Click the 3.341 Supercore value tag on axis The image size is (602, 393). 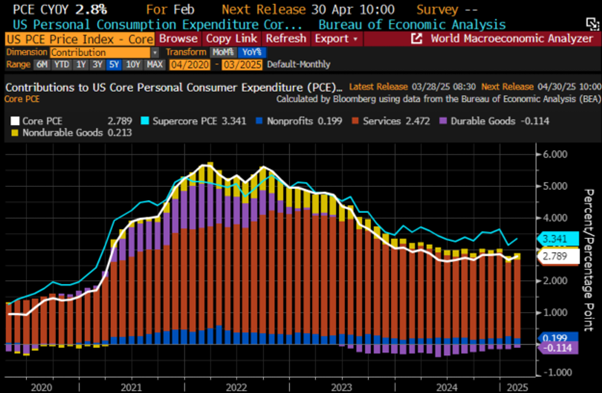pos(558,239)
